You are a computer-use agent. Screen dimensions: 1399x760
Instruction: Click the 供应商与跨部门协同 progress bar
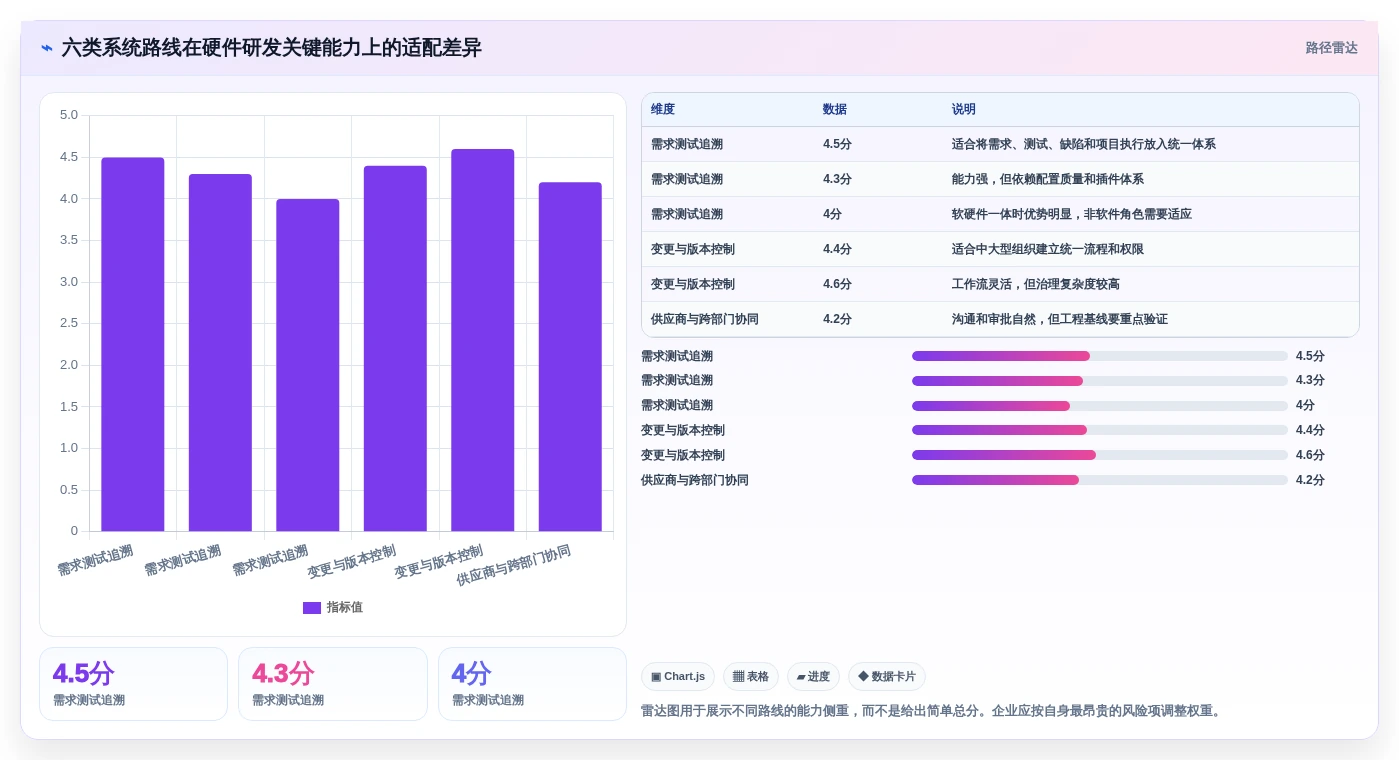tap(1100, 480)
